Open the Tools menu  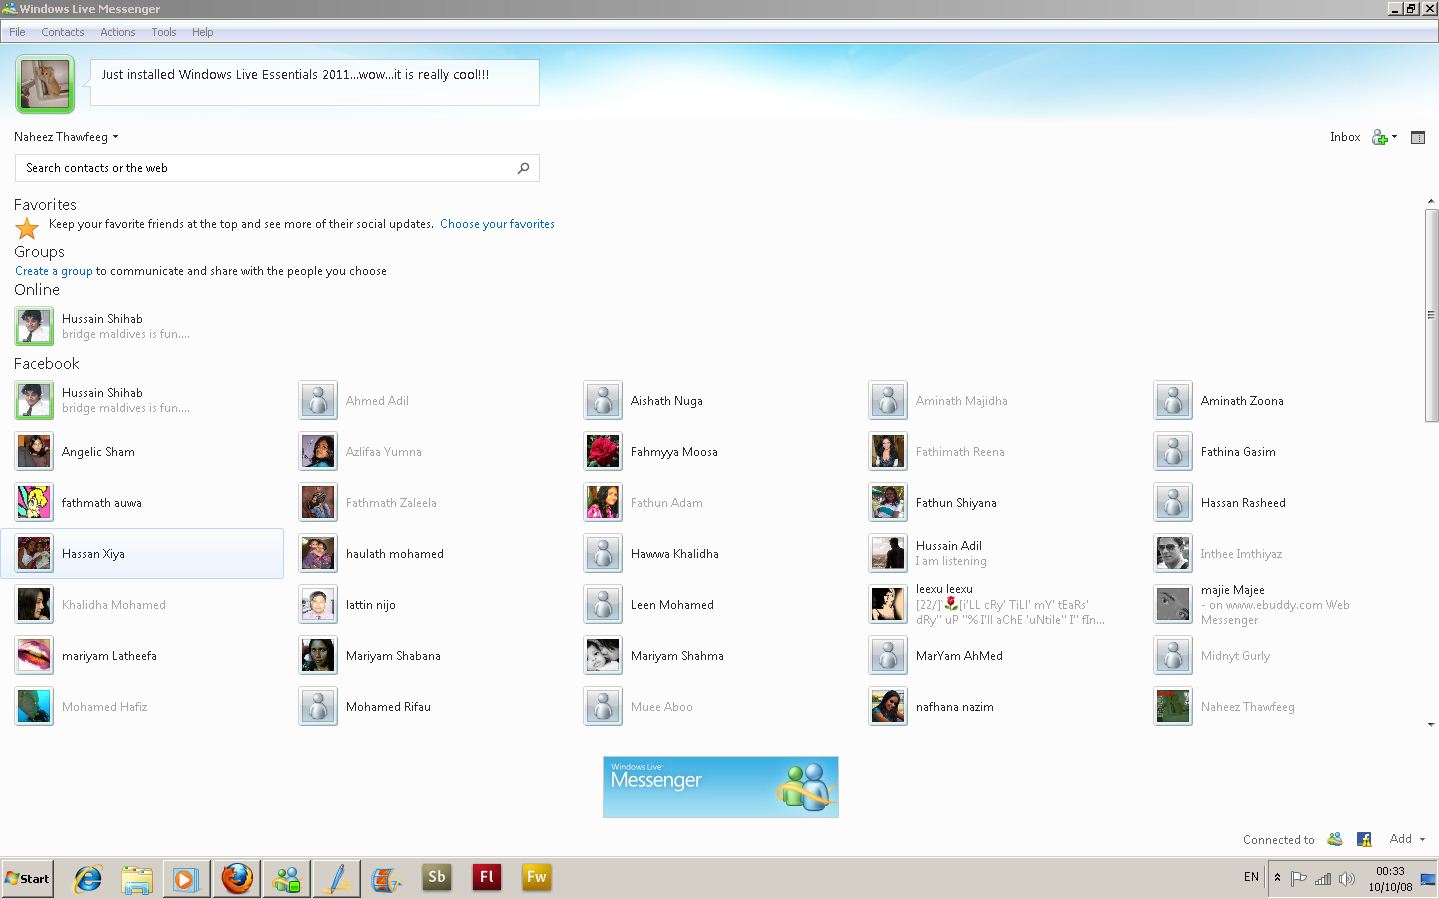[x=164, y=32]
